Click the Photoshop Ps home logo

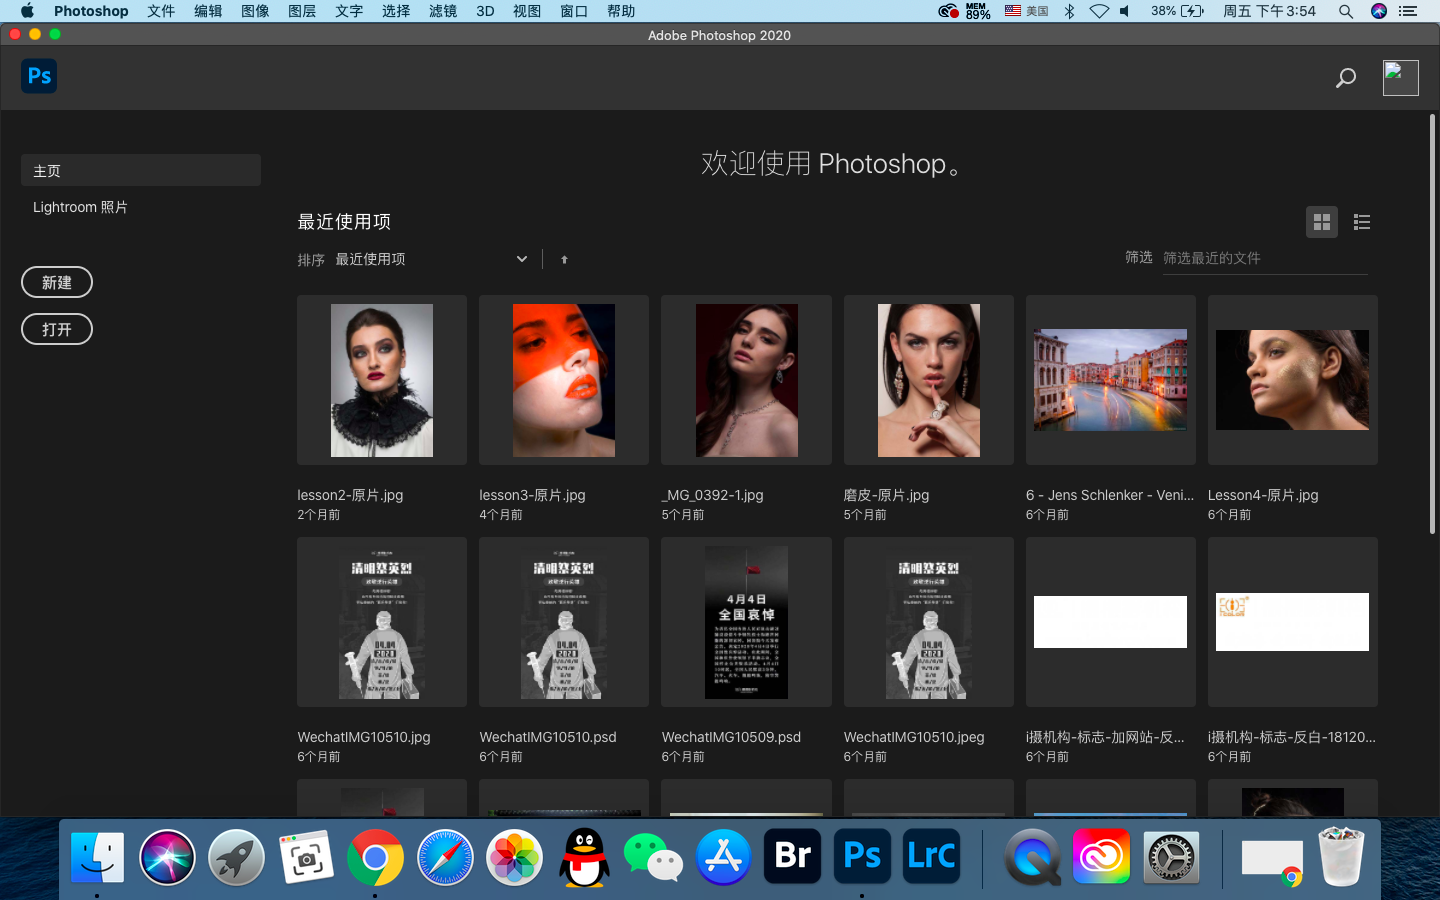pyautogui.click(x=39, y=76)
